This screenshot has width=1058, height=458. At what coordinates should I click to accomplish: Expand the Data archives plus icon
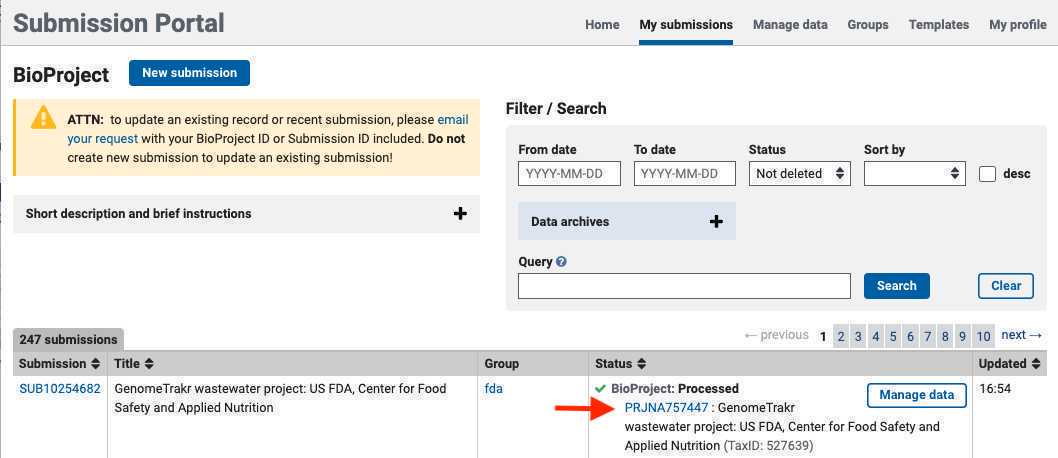(x=717, y=221)
